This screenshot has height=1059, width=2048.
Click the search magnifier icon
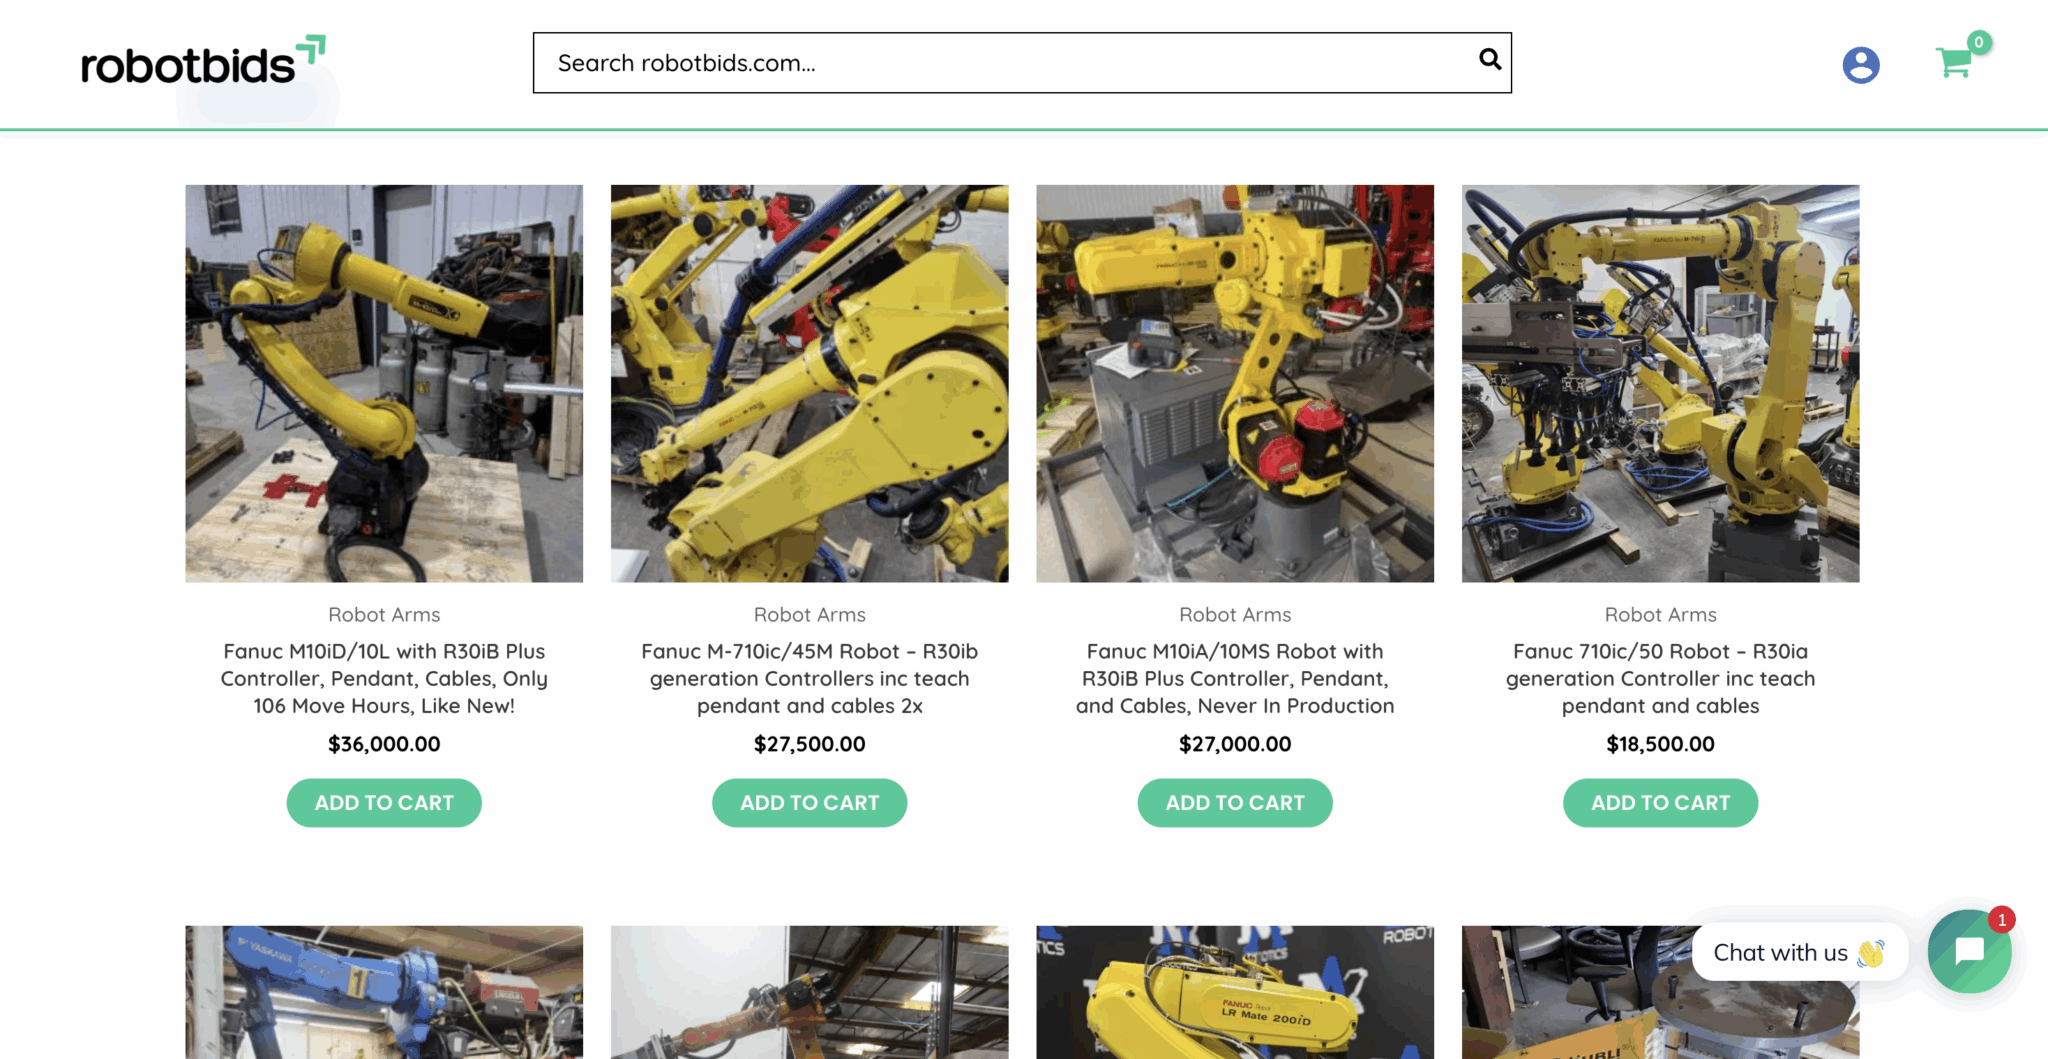[1489, 61]
